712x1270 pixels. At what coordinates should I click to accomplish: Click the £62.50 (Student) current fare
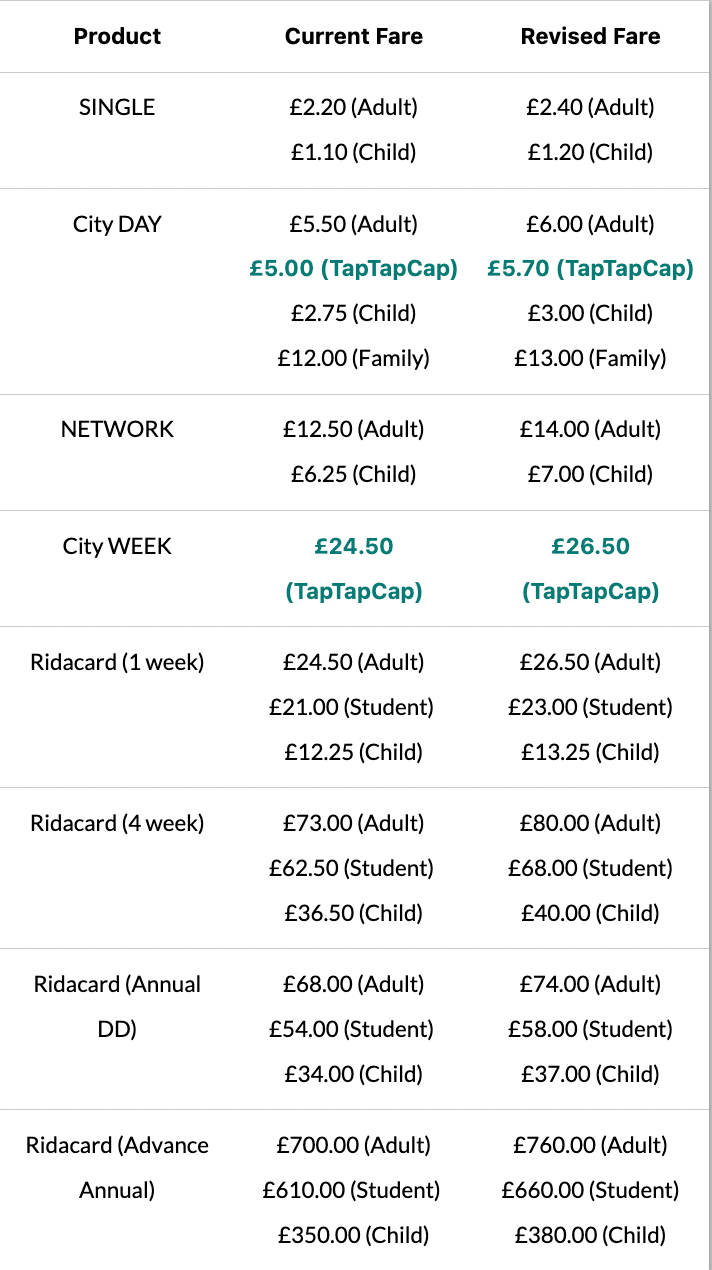tap(351, 868)
